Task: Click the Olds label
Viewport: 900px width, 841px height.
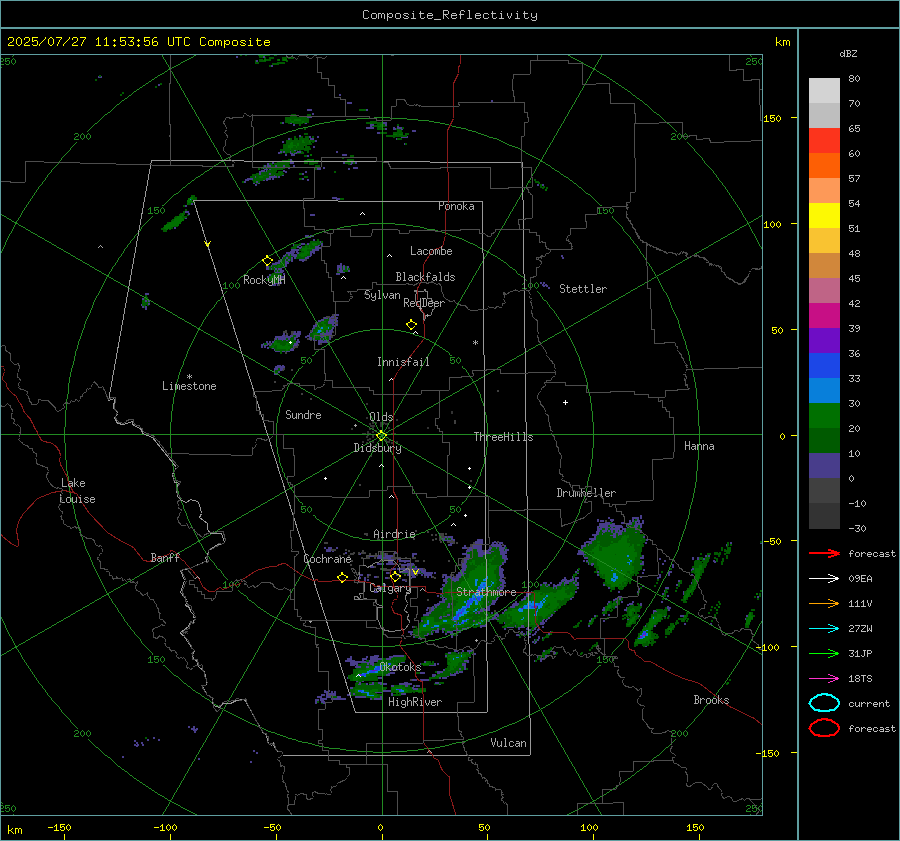Action: [381, 417]
